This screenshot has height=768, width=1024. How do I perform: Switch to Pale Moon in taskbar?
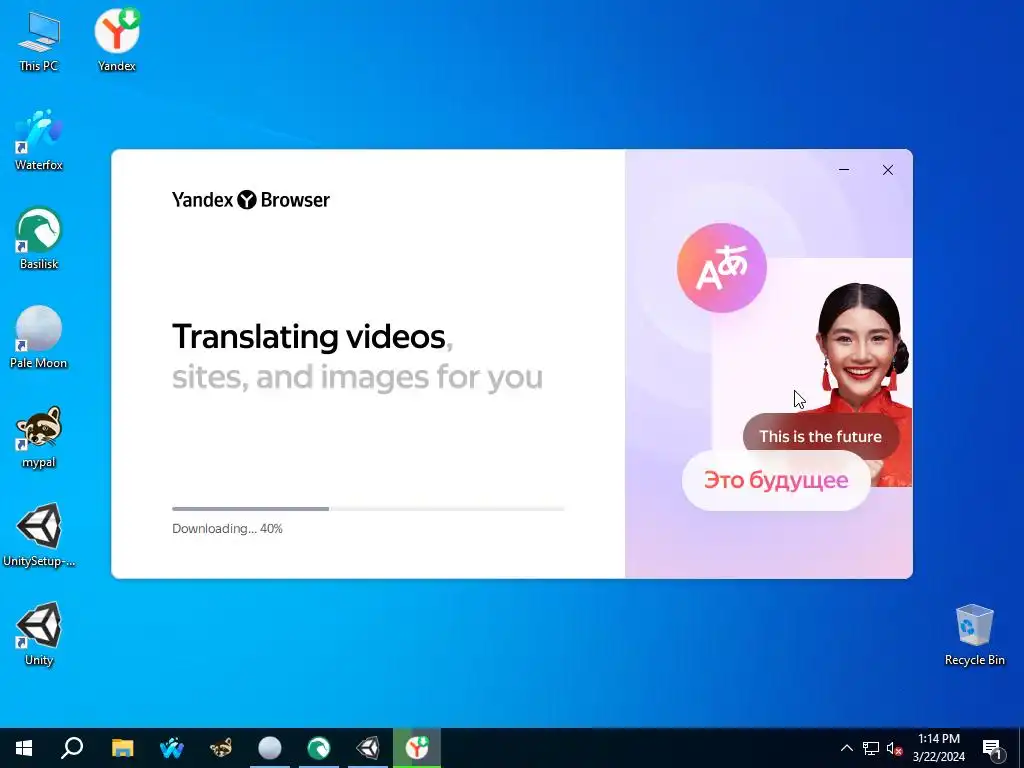[x=270, y=748]
